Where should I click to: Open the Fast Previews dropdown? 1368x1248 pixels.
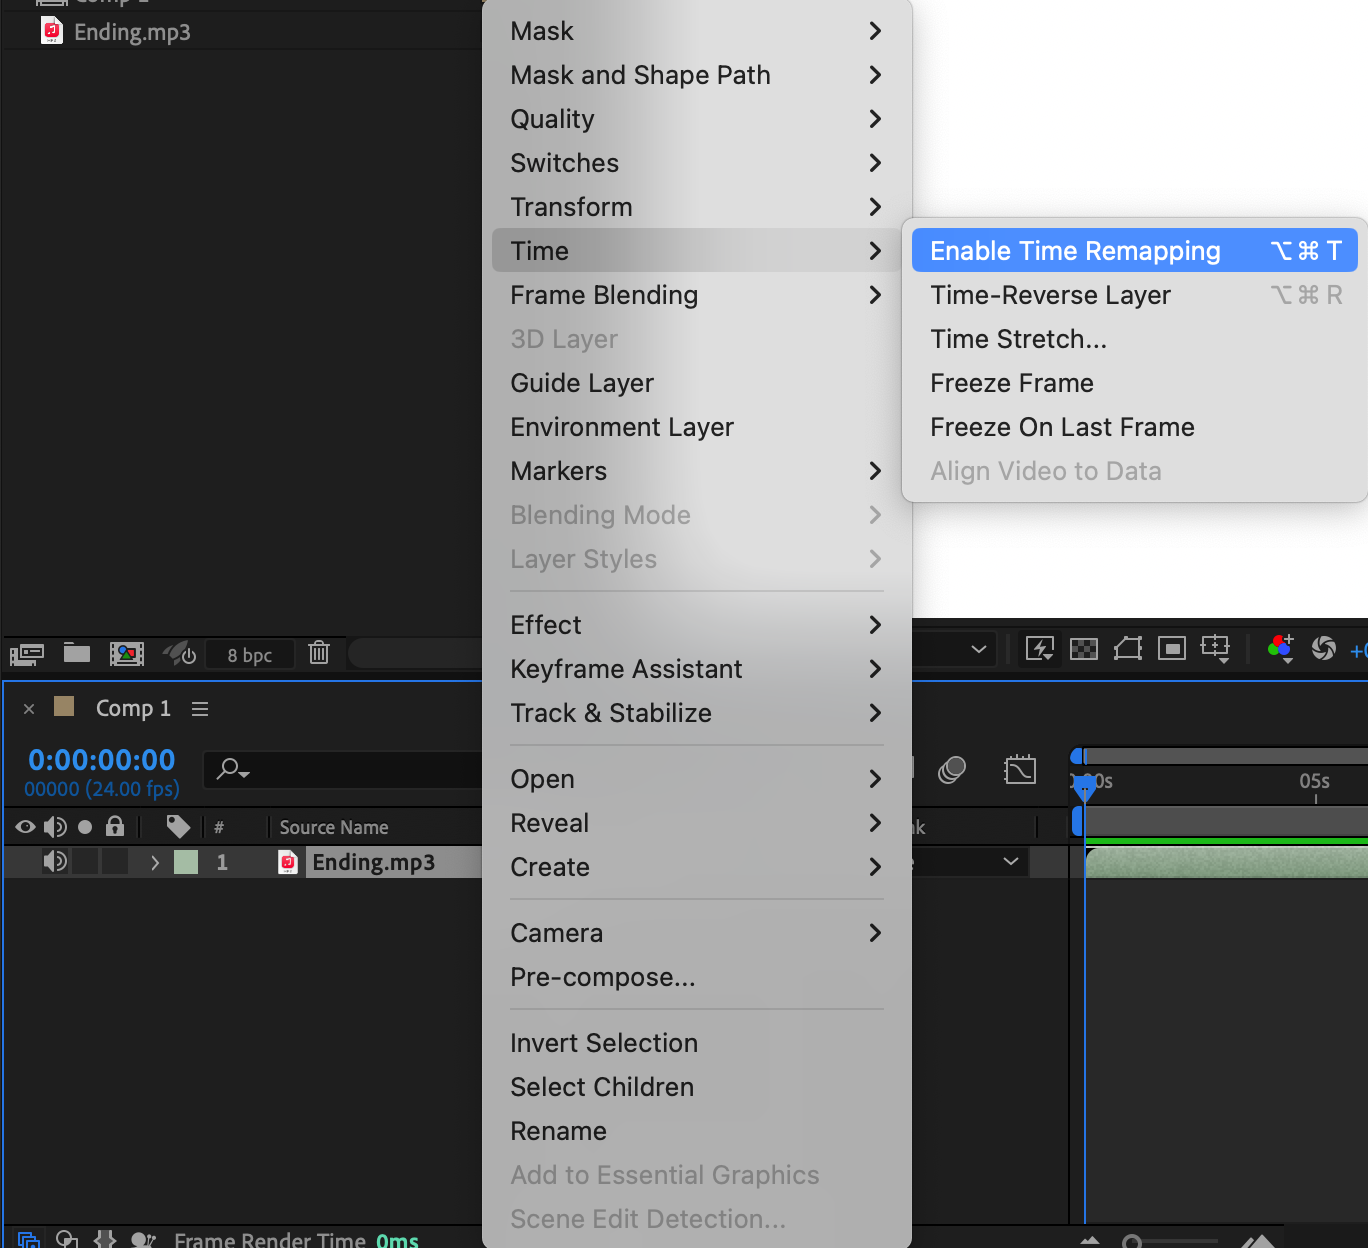1040,649
